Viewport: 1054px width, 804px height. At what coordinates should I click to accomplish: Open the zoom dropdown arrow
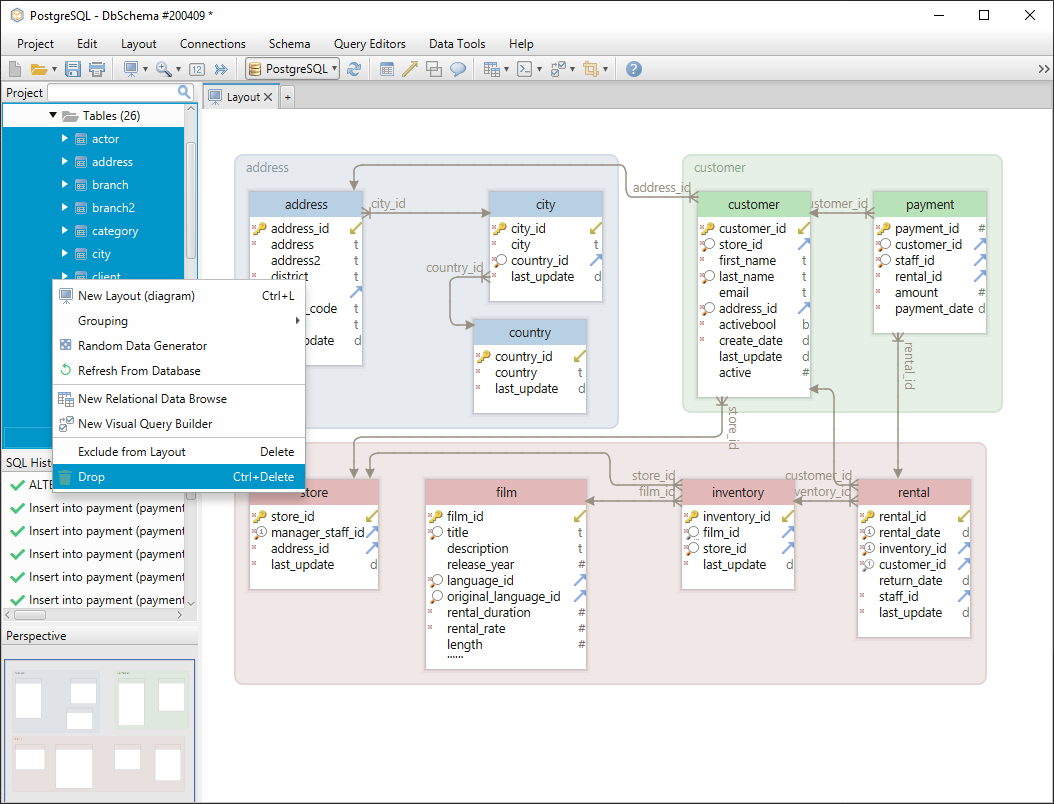point(178,69)
